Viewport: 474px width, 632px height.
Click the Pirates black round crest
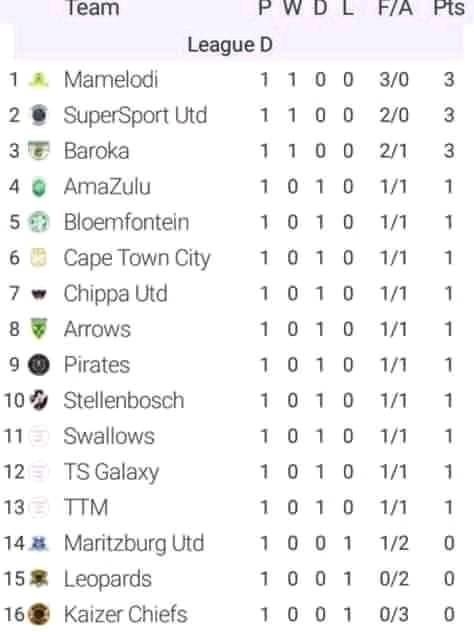pyautogui.click(x=39, y=365)
